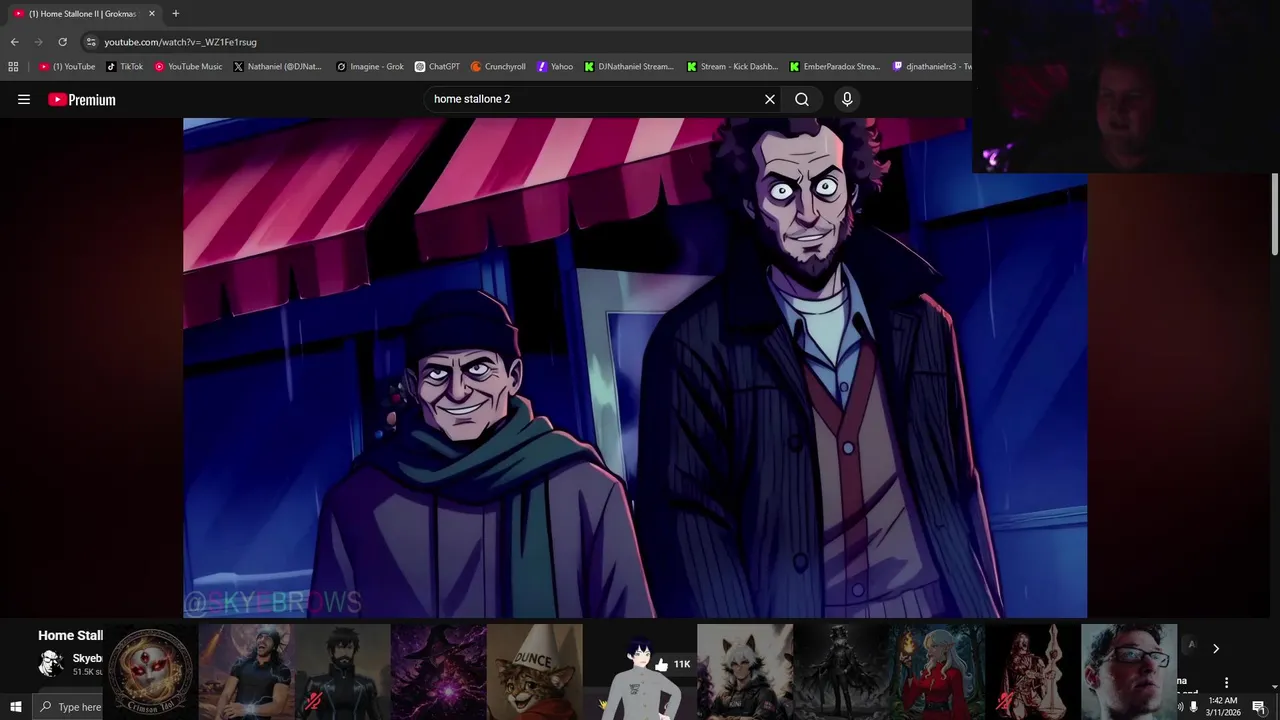Viewport: 1280px width, 720px height.
Task: Select the white-haired cat-ear avatar
Action: coord(745,672)
